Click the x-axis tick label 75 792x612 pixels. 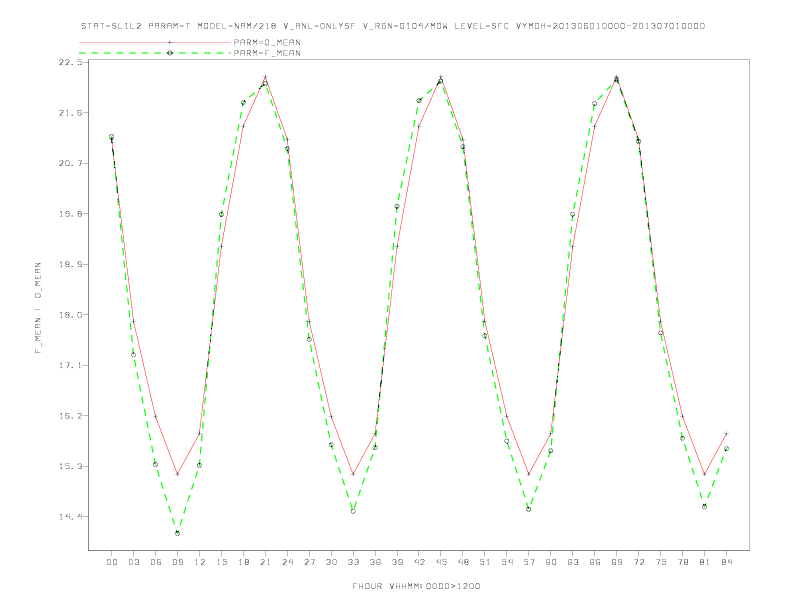click(661, 562)
